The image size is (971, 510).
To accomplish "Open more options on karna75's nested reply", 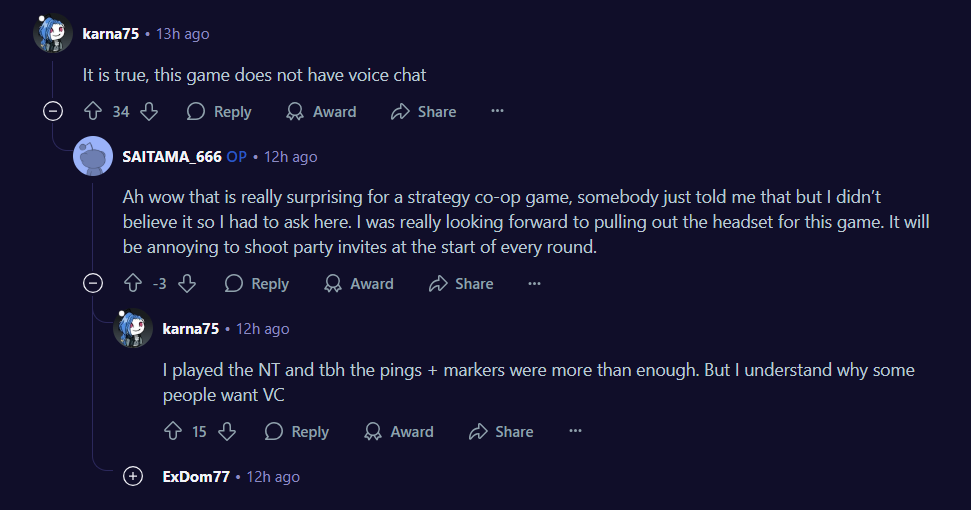I will [x=575, y=432].
